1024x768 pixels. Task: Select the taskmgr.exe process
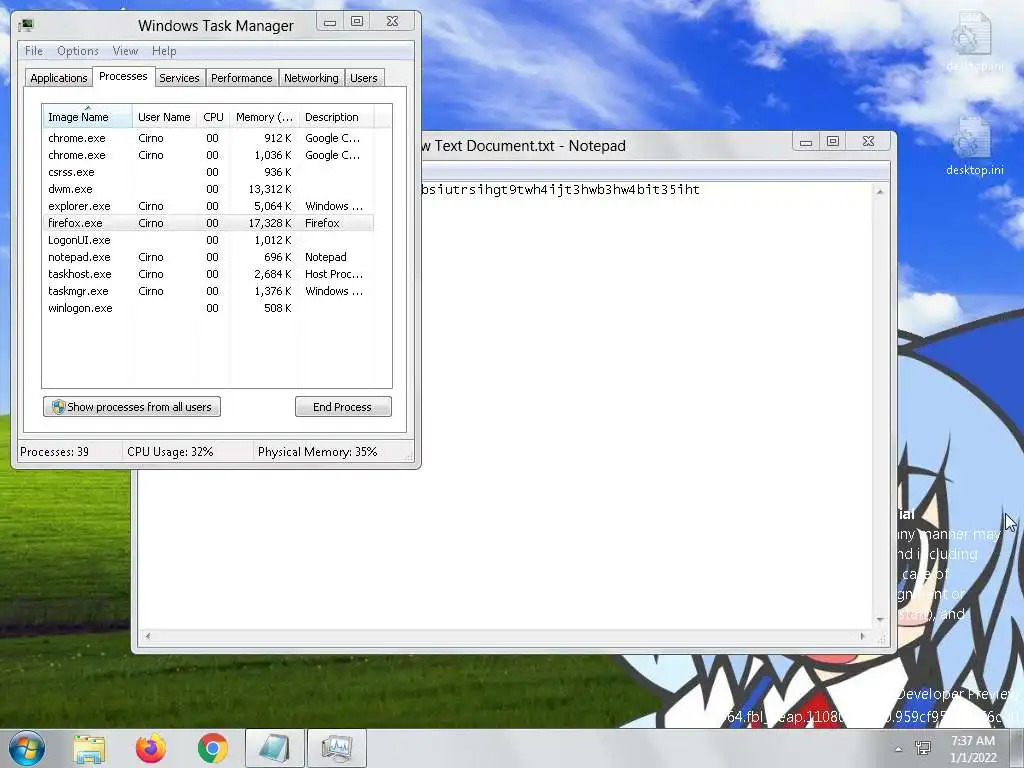pos(208,291)
